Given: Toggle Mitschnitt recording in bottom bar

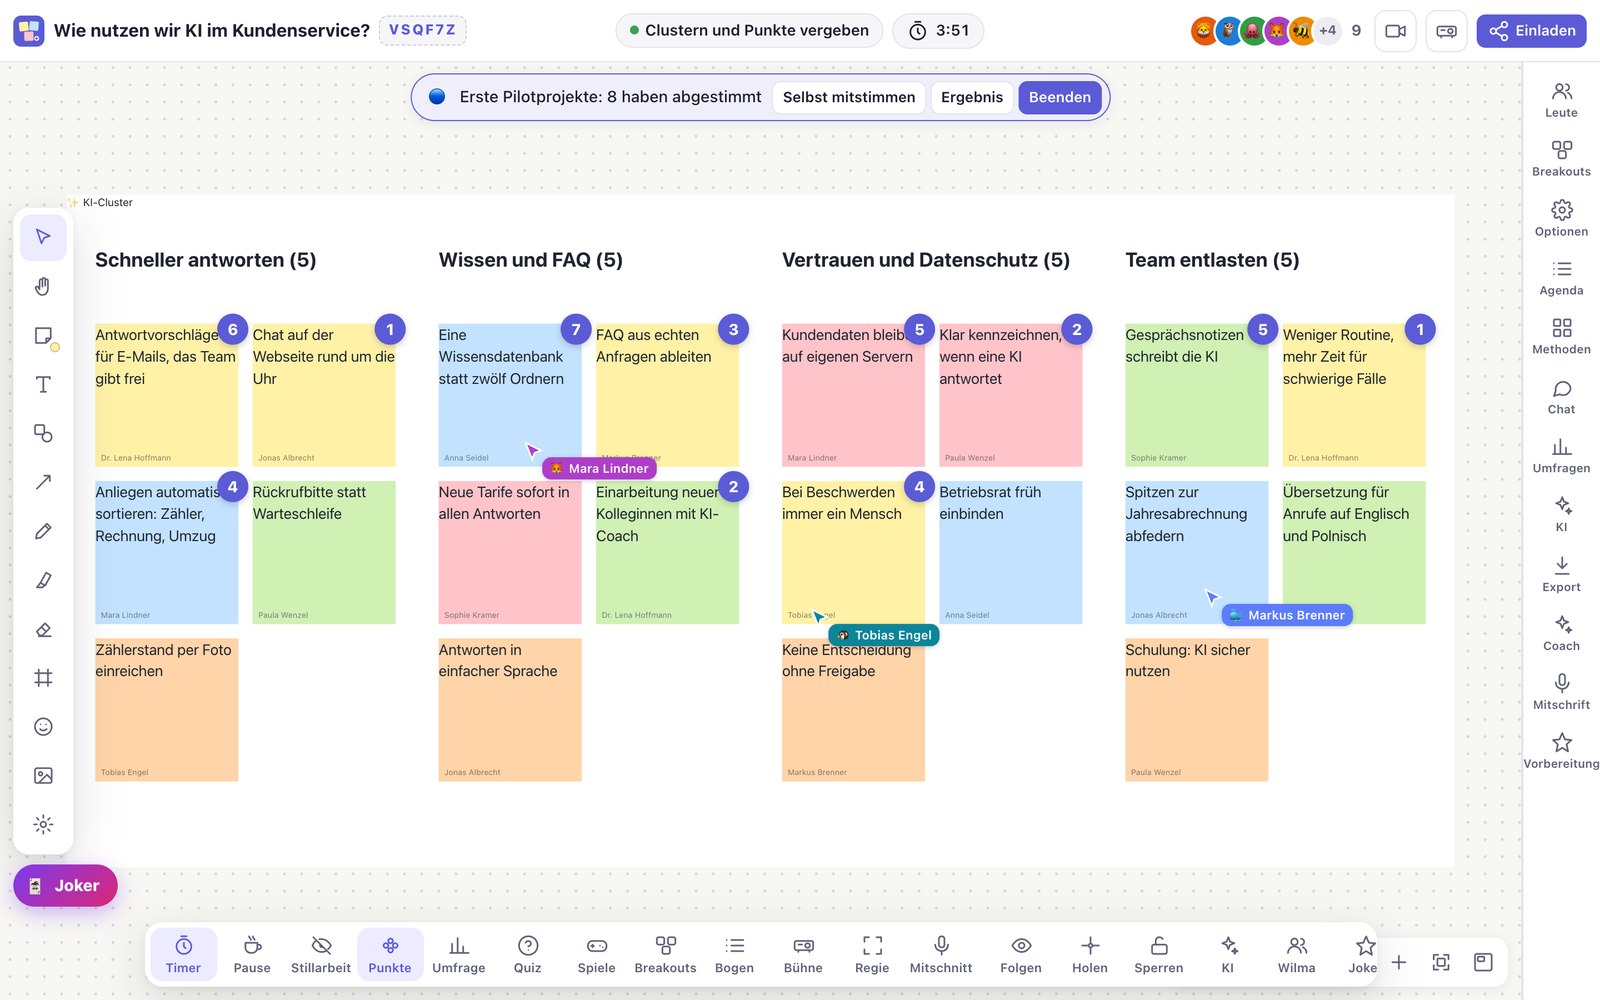Looking at the screenshot, I should (x=941, y=955).
